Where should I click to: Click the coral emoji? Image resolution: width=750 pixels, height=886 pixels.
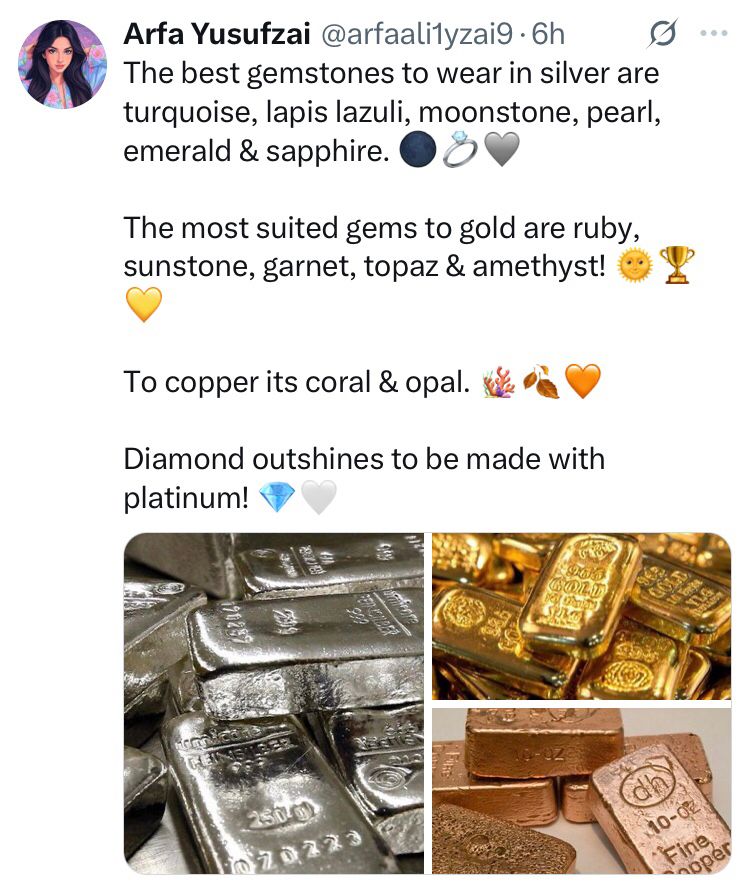tap(498, 382)
